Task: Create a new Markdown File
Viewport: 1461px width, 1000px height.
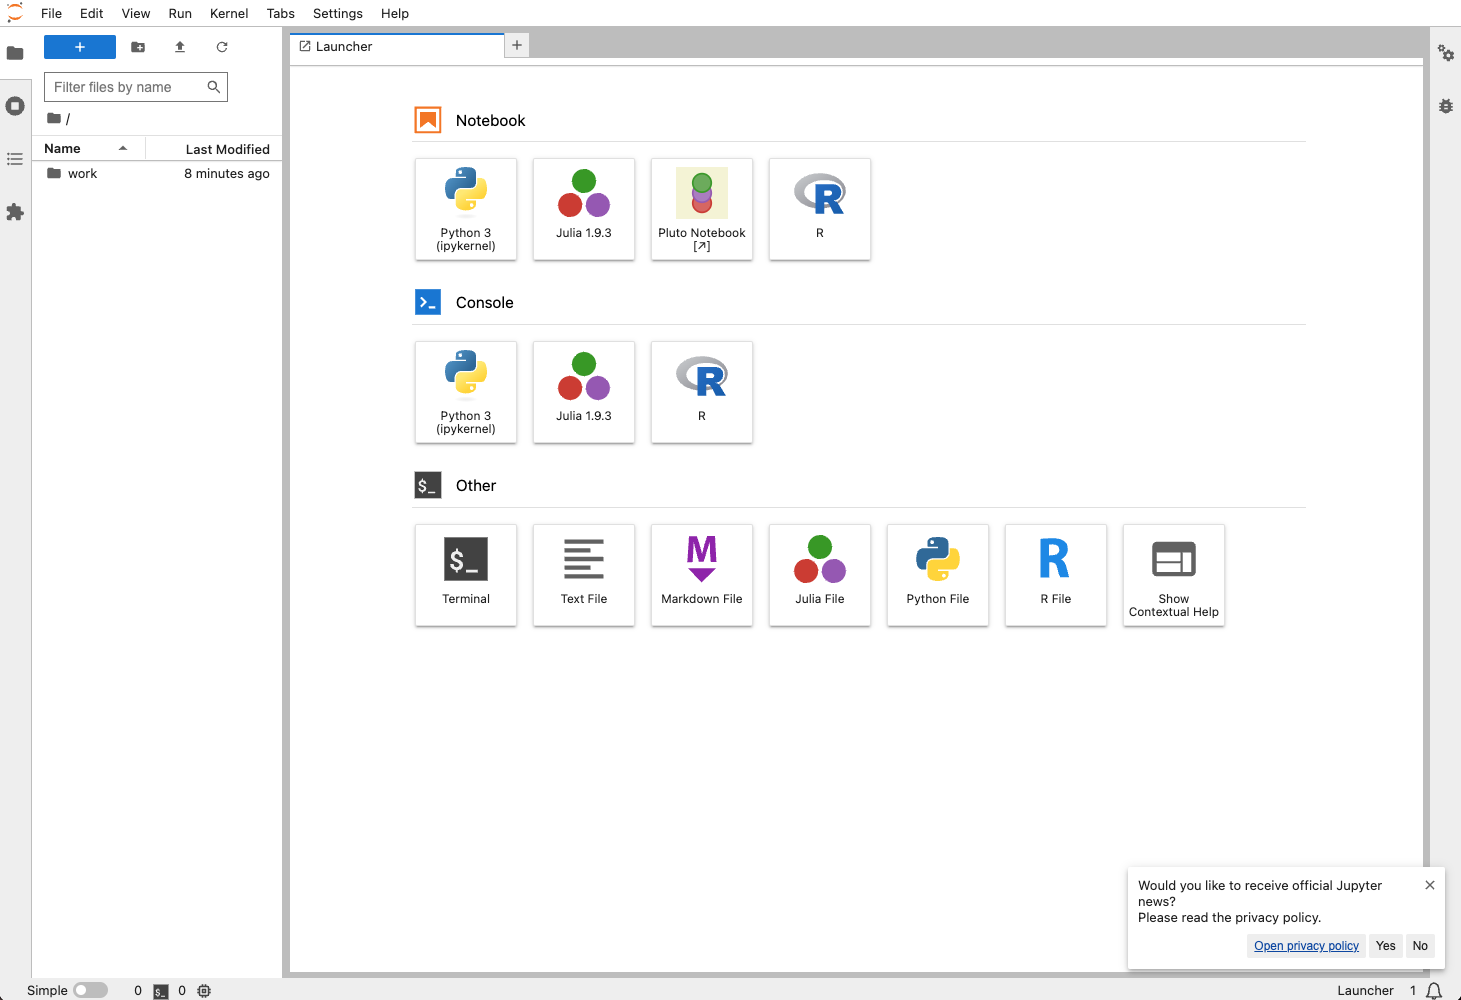Action: coord(702,575)
